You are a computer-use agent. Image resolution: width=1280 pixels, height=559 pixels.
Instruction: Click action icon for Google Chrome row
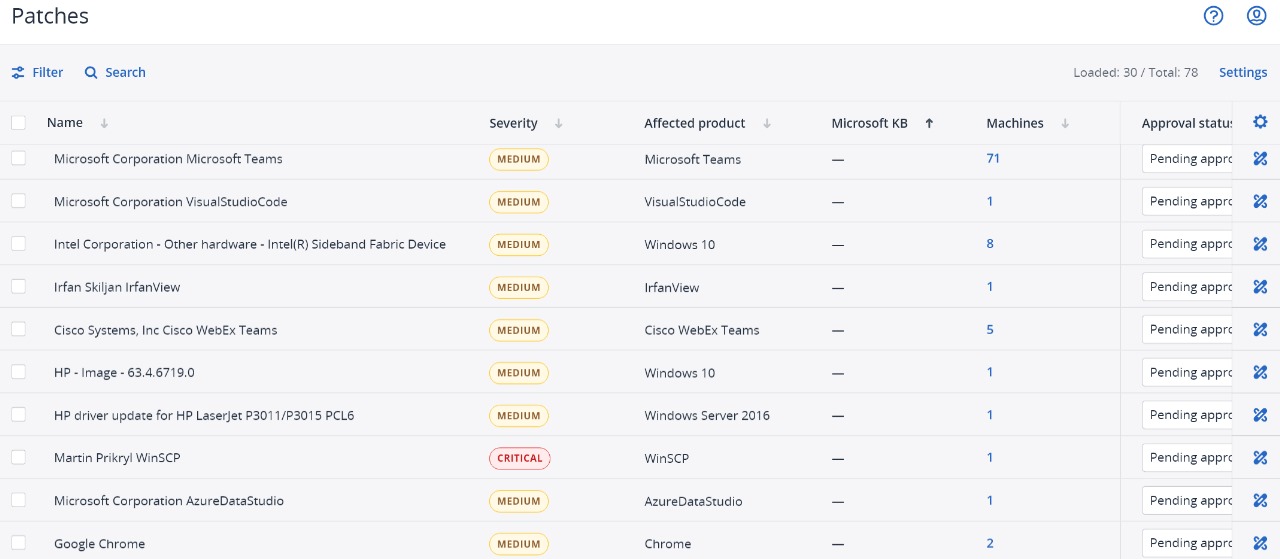point(1260,543)
